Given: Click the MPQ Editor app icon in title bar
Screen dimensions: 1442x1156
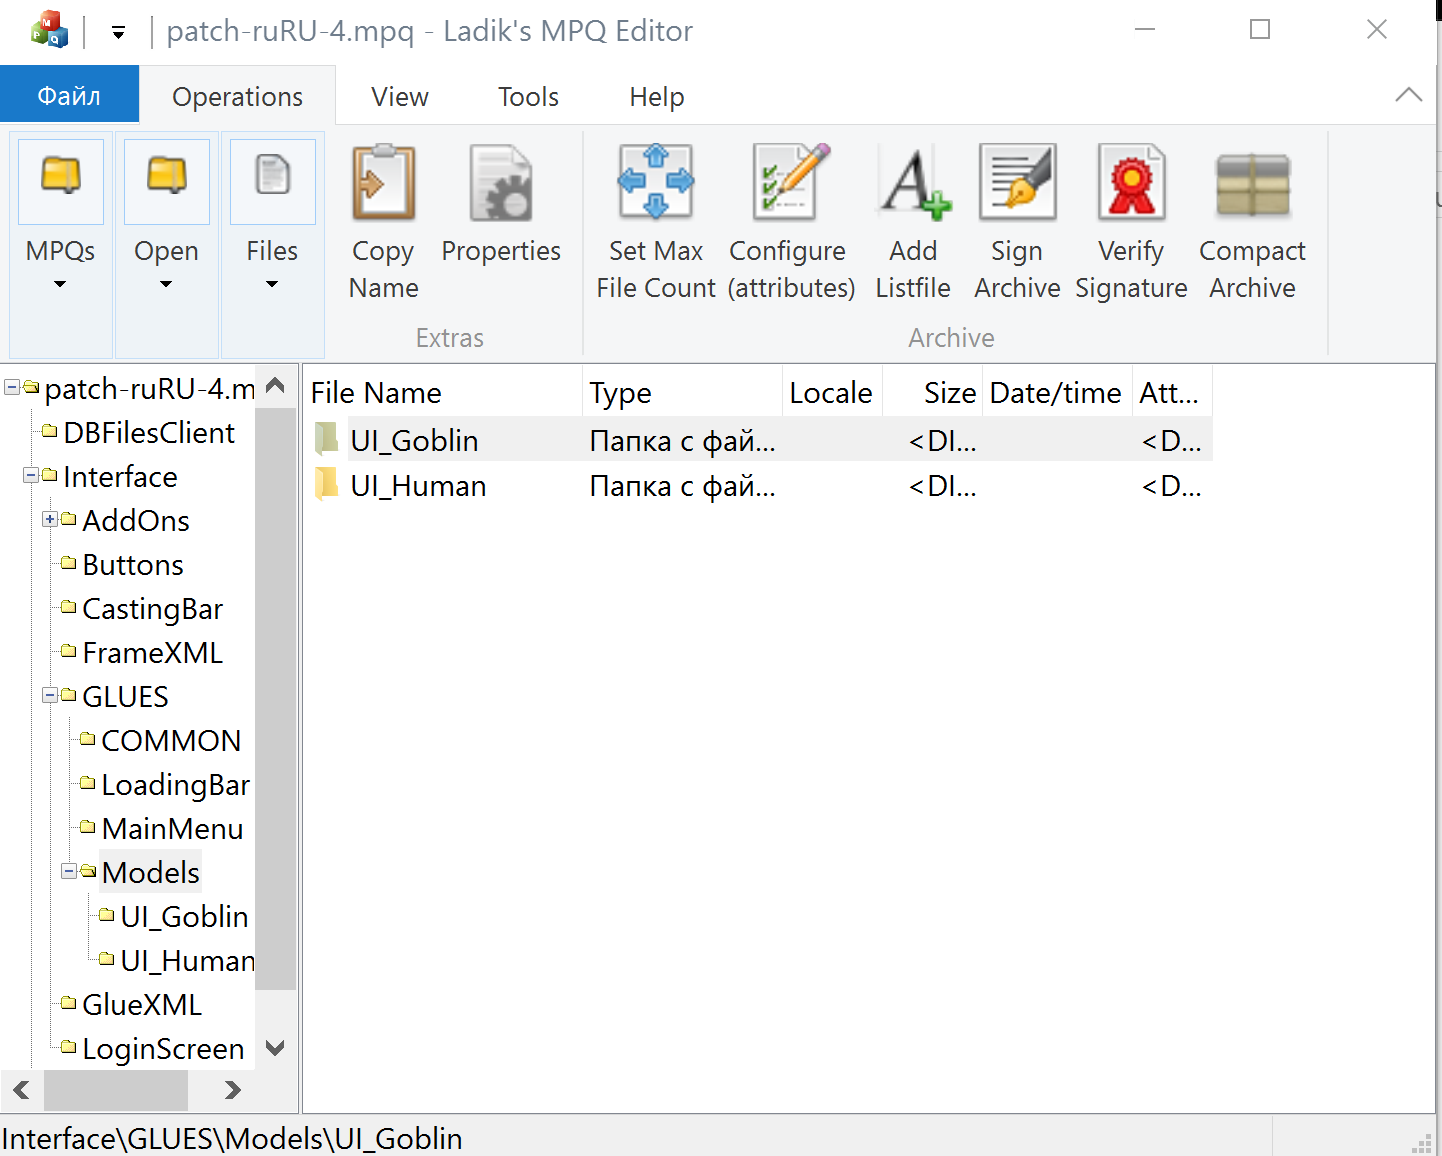Looking at the screenshot, I should [x=49, y=31].
